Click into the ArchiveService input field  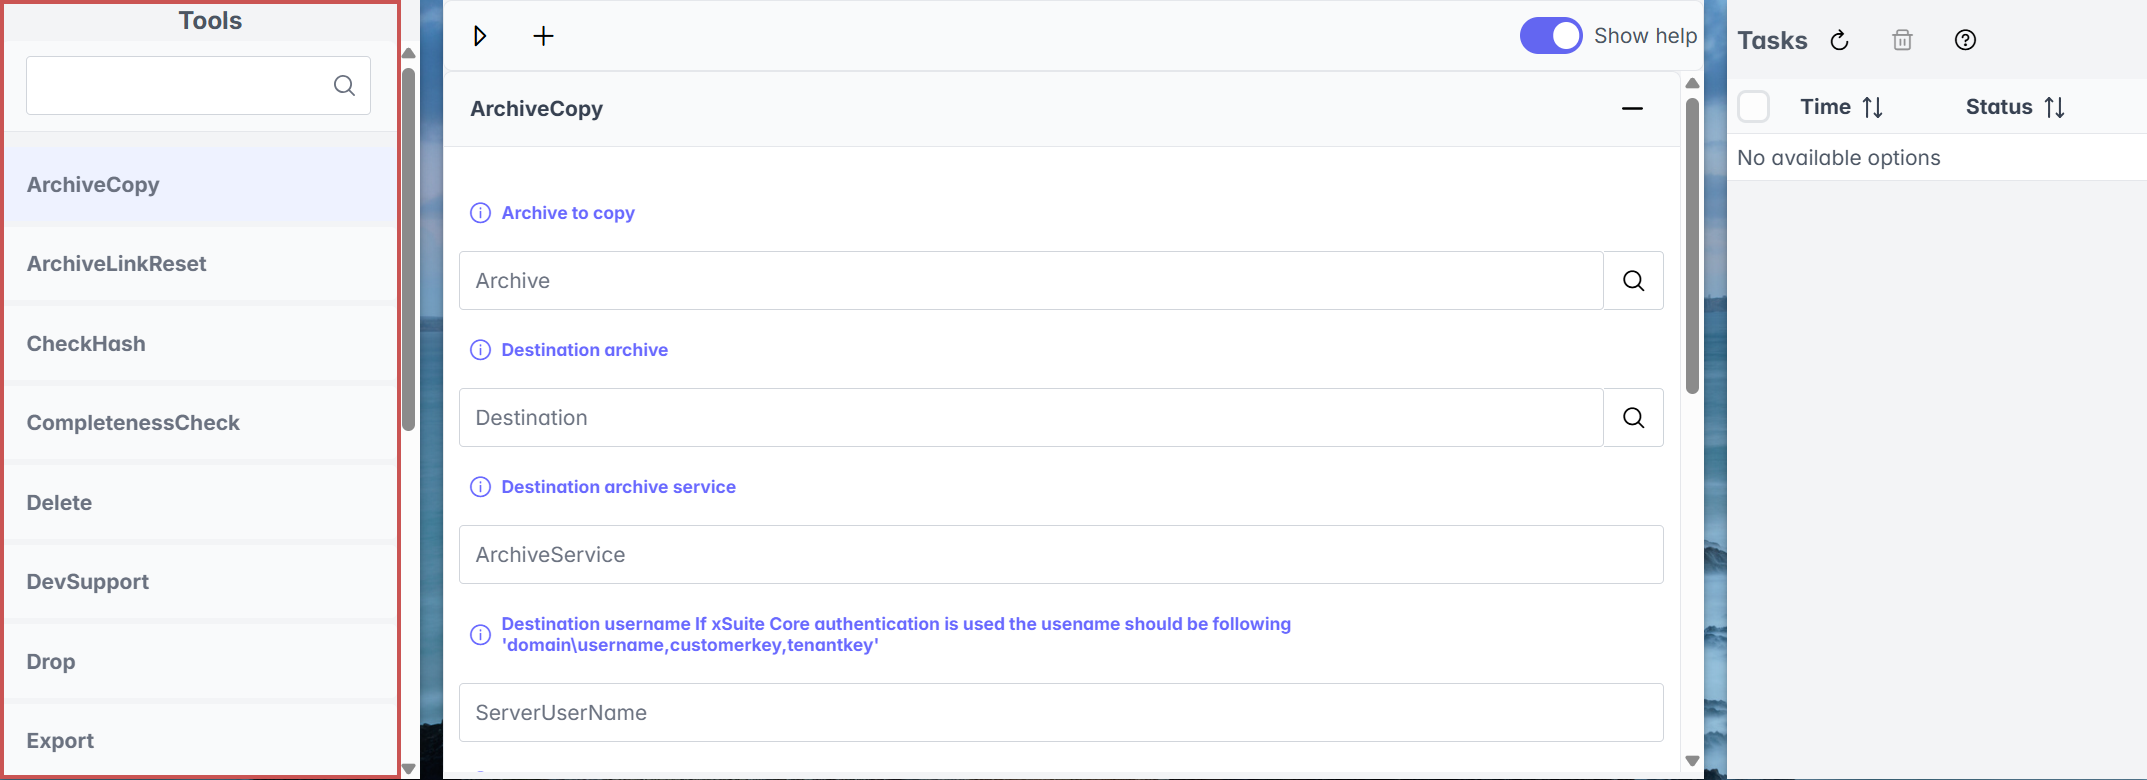pyautogui.click(x=1060, y=555)
